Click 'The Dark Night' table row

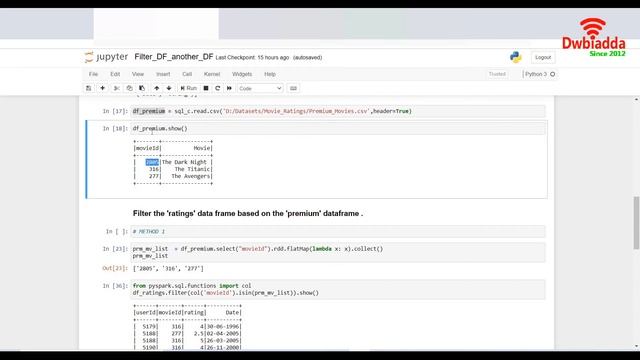point(173,162)
